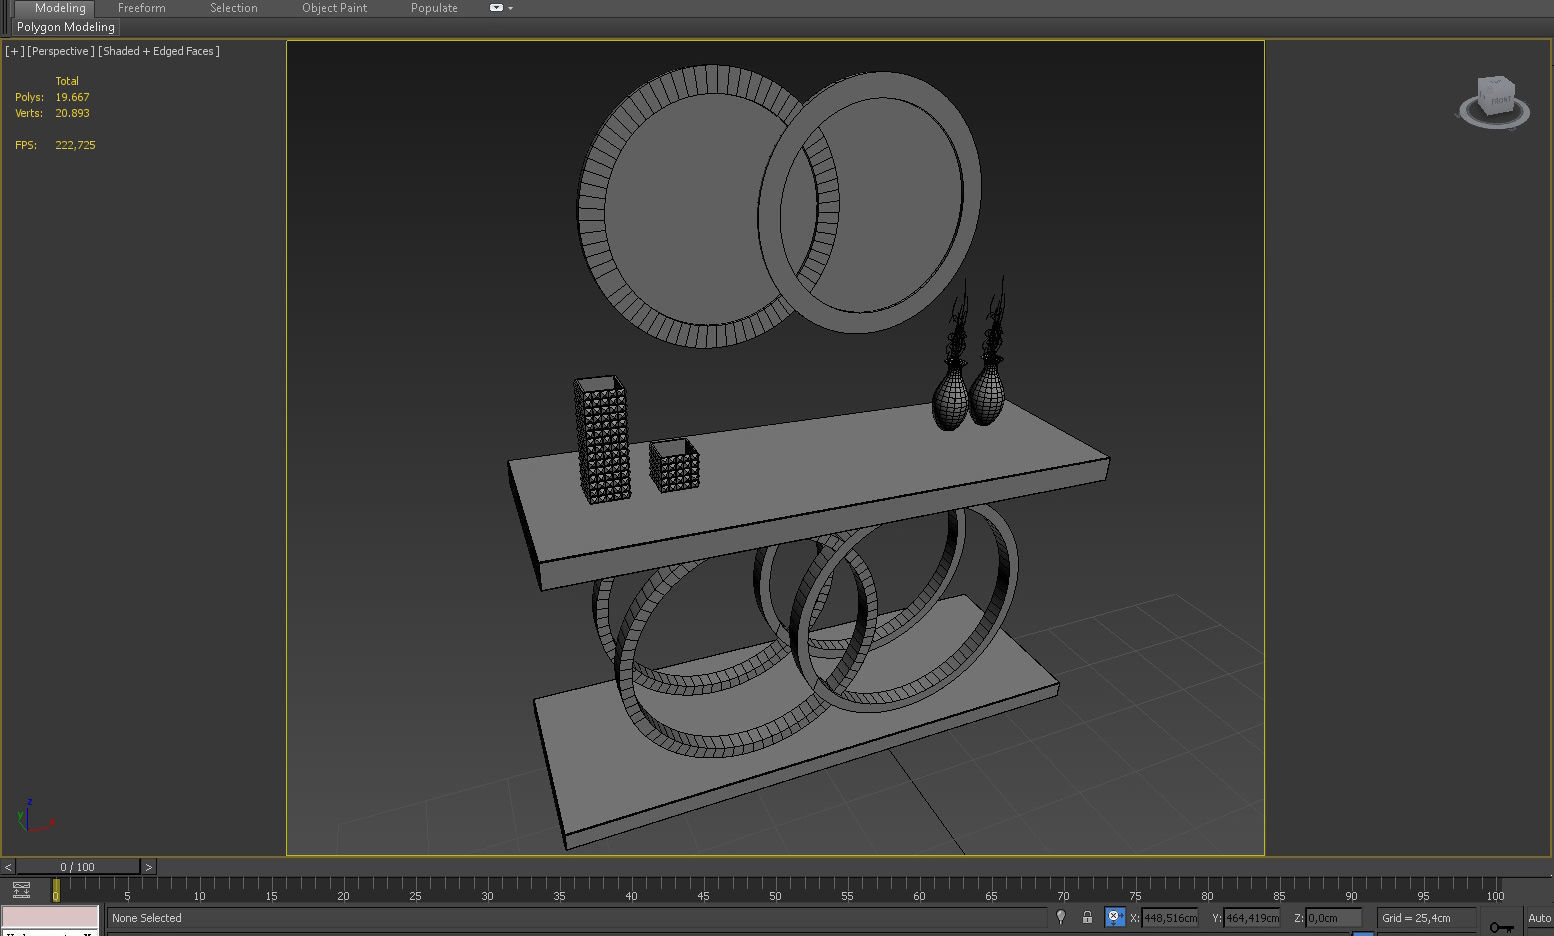This screenshot has width=1554, height=936.
Task: Toggle the Auto Key button
Action: tap(1539, 918)
